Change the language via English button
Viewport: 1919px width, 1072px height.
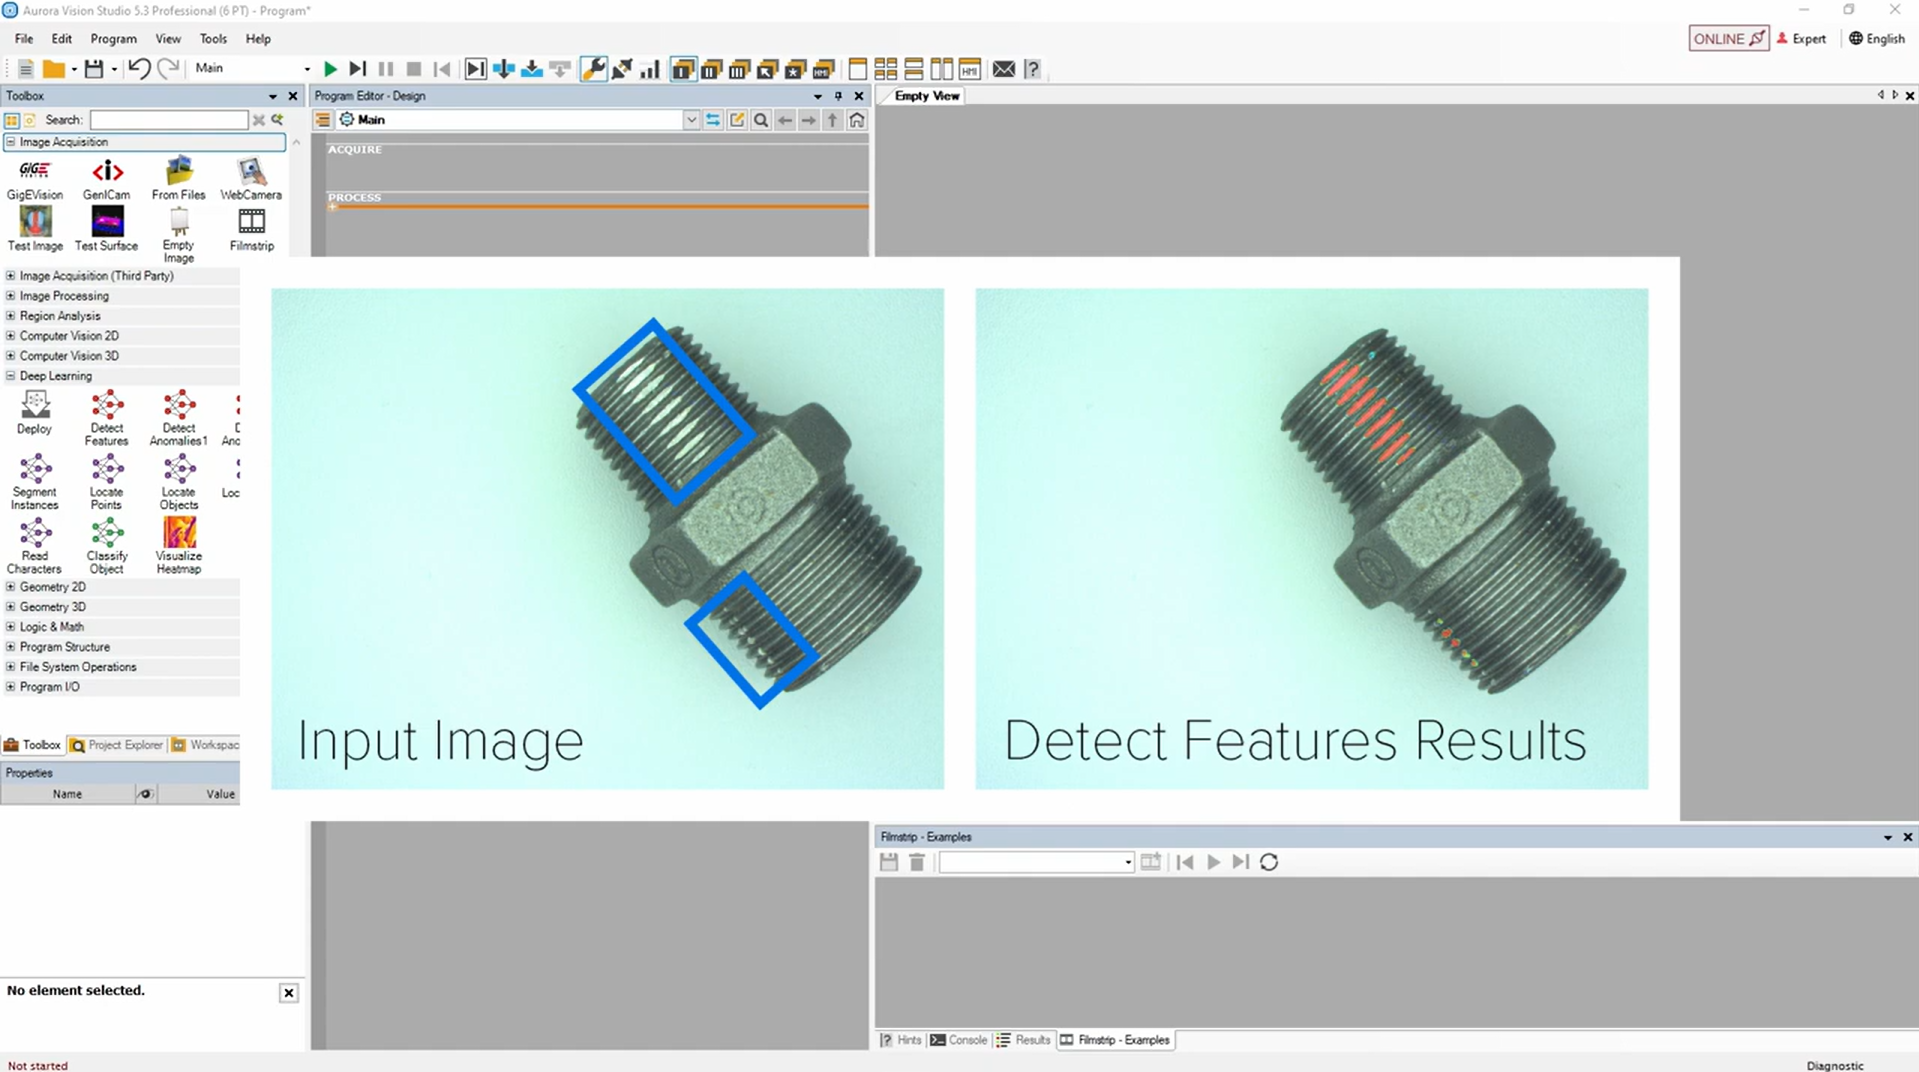click(x=1877, y=39)
